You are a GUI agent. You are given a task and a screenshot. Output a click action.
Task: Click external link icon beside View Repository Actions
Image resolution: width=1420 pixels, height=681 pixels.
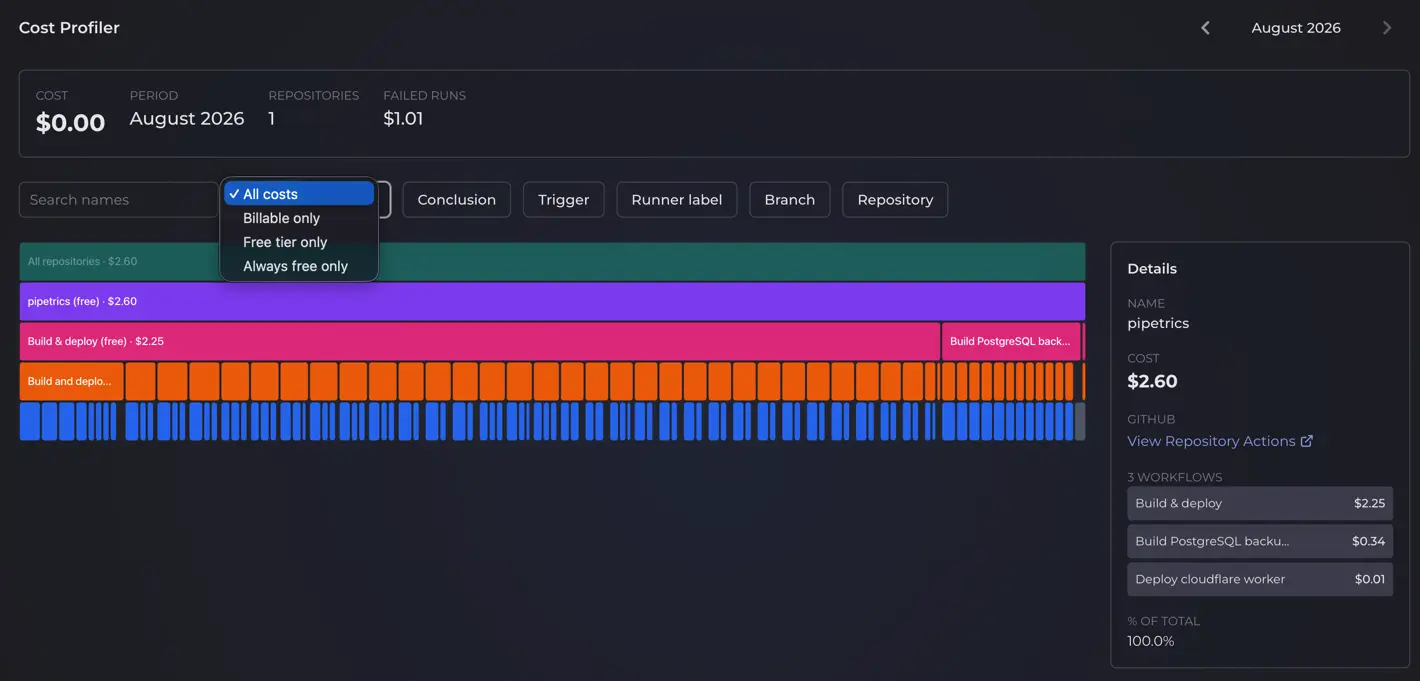(x=1306, y=441)
